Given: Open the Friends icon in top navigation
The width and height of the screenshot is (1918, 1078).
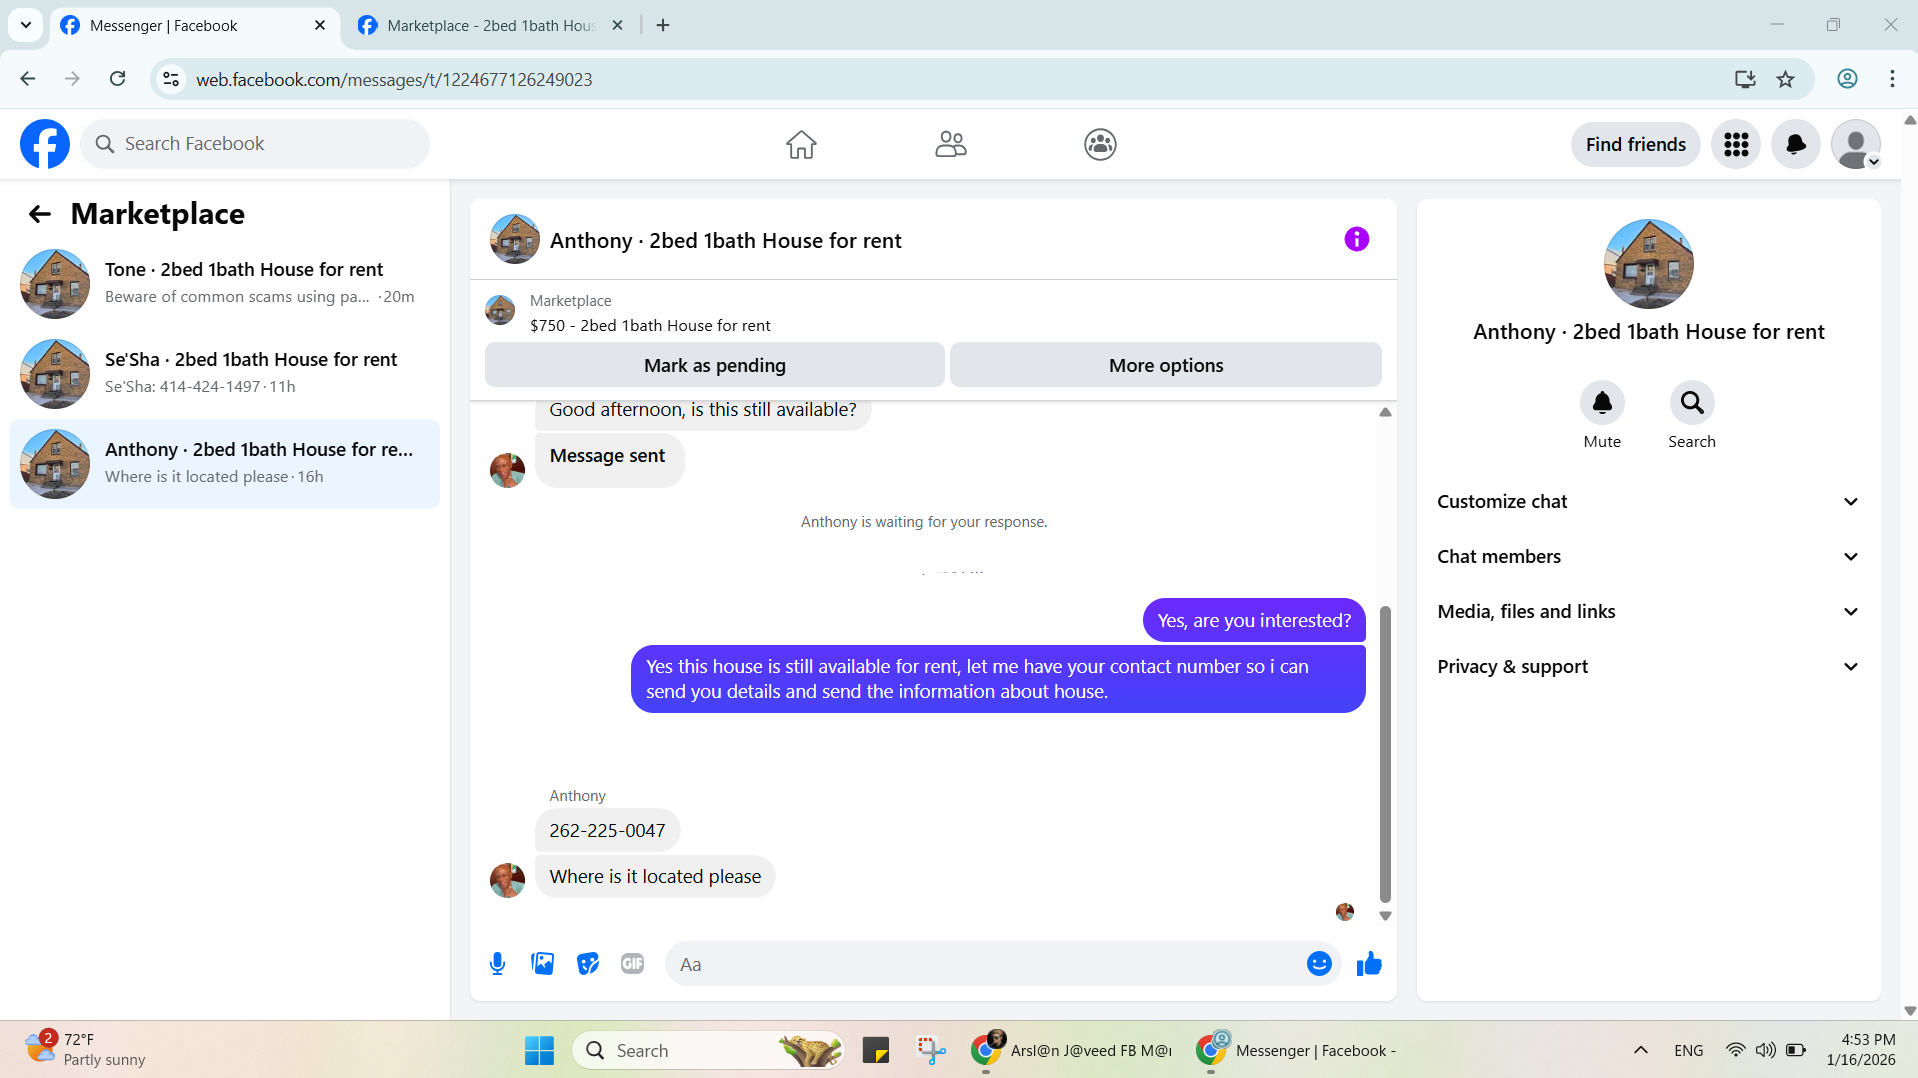Looking at the screenshot, I should click(x=951, y=145).
